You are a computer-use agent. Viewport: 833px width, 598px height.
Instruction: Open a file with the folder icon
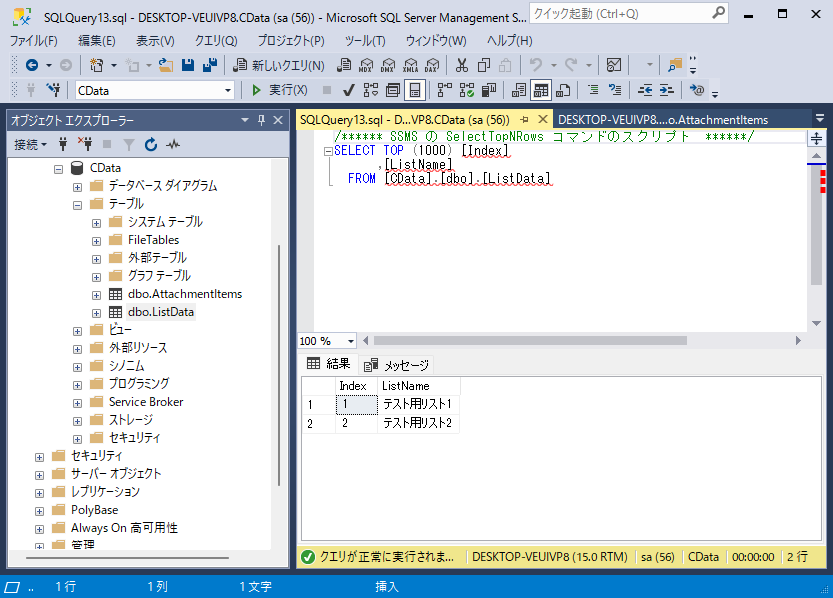tap(166, 65)
